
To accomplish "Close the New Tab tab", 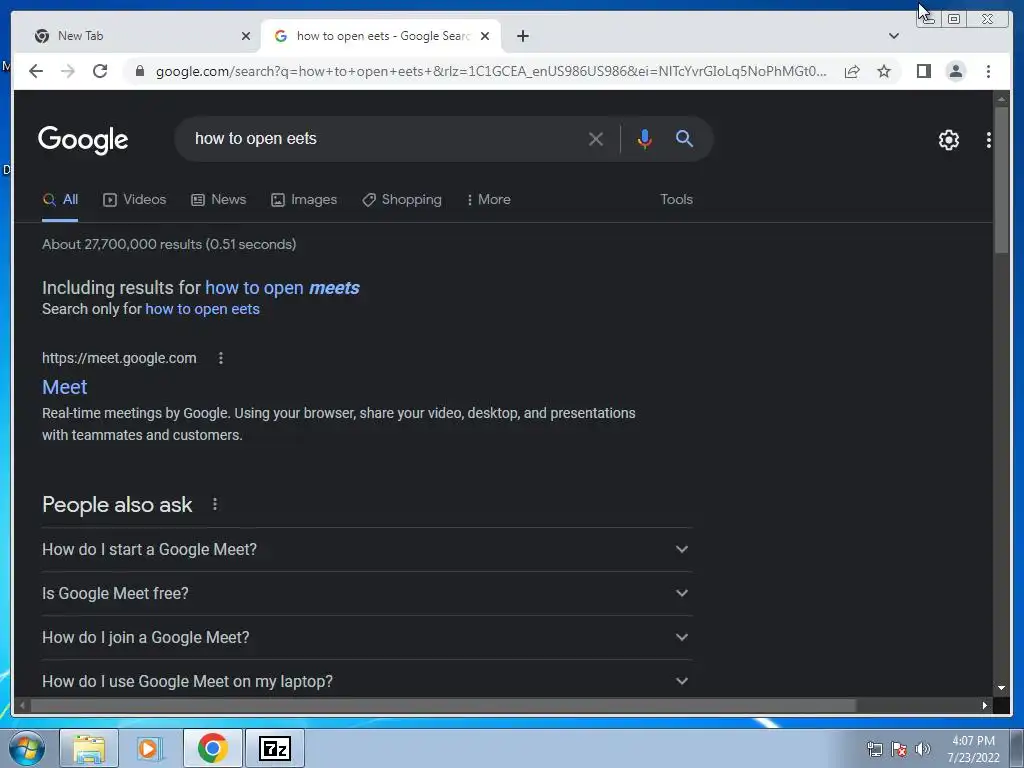I will tap(246, 36).
